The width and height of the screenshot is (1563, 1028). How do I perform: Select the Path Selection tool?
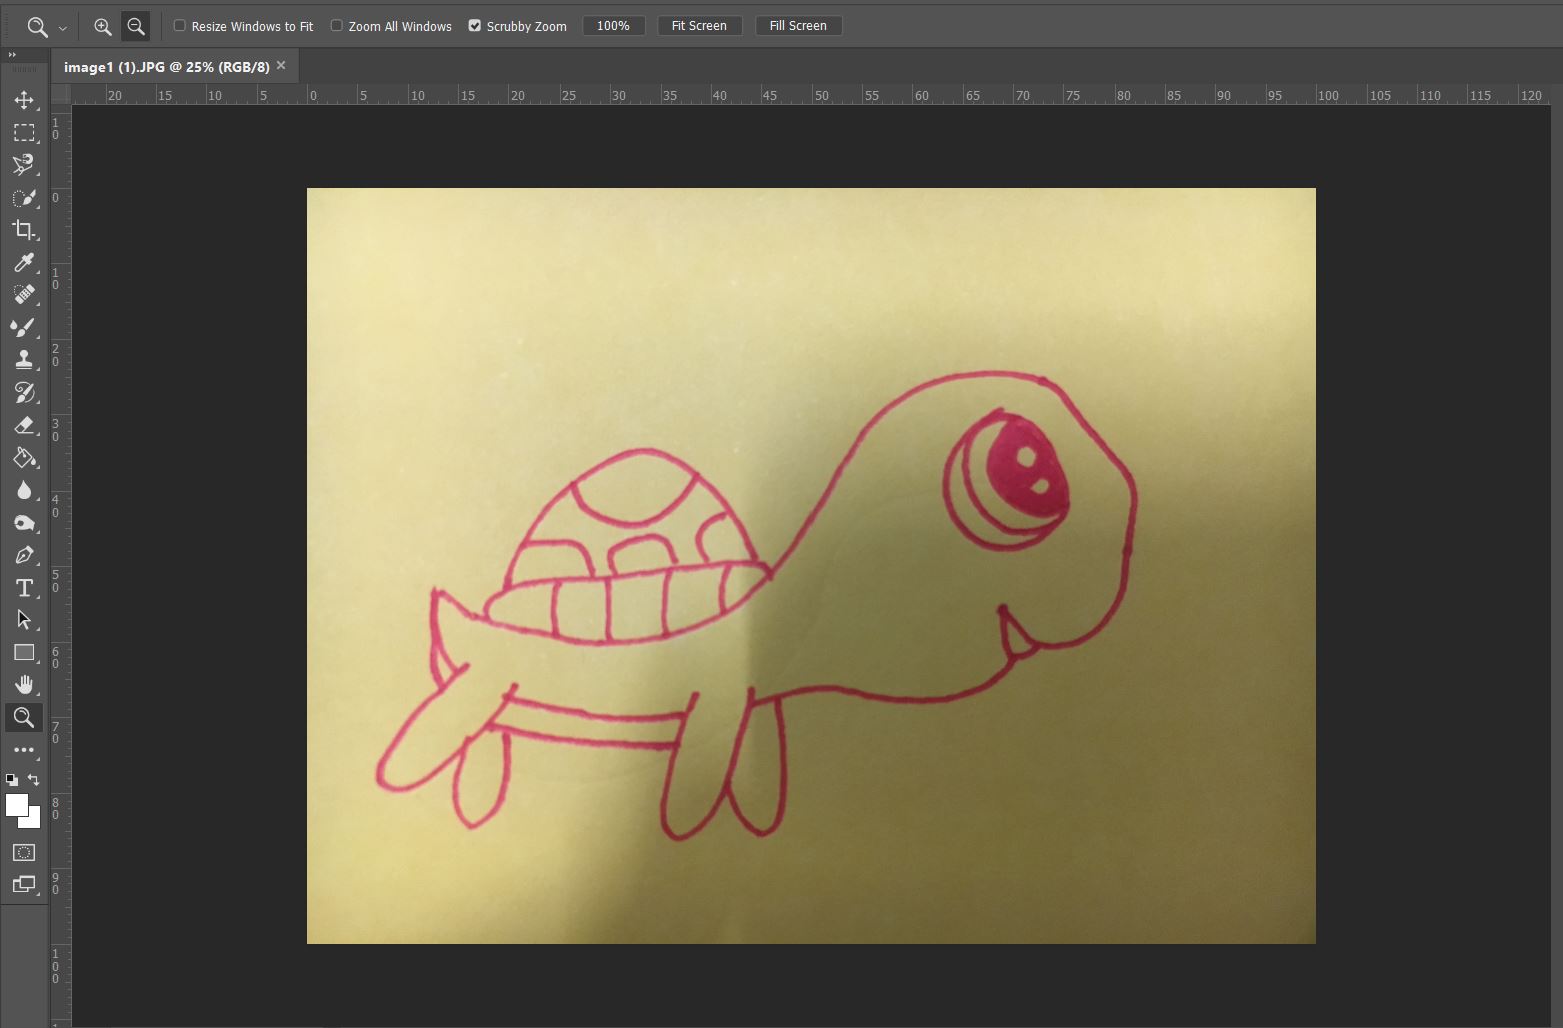point(24,620)
